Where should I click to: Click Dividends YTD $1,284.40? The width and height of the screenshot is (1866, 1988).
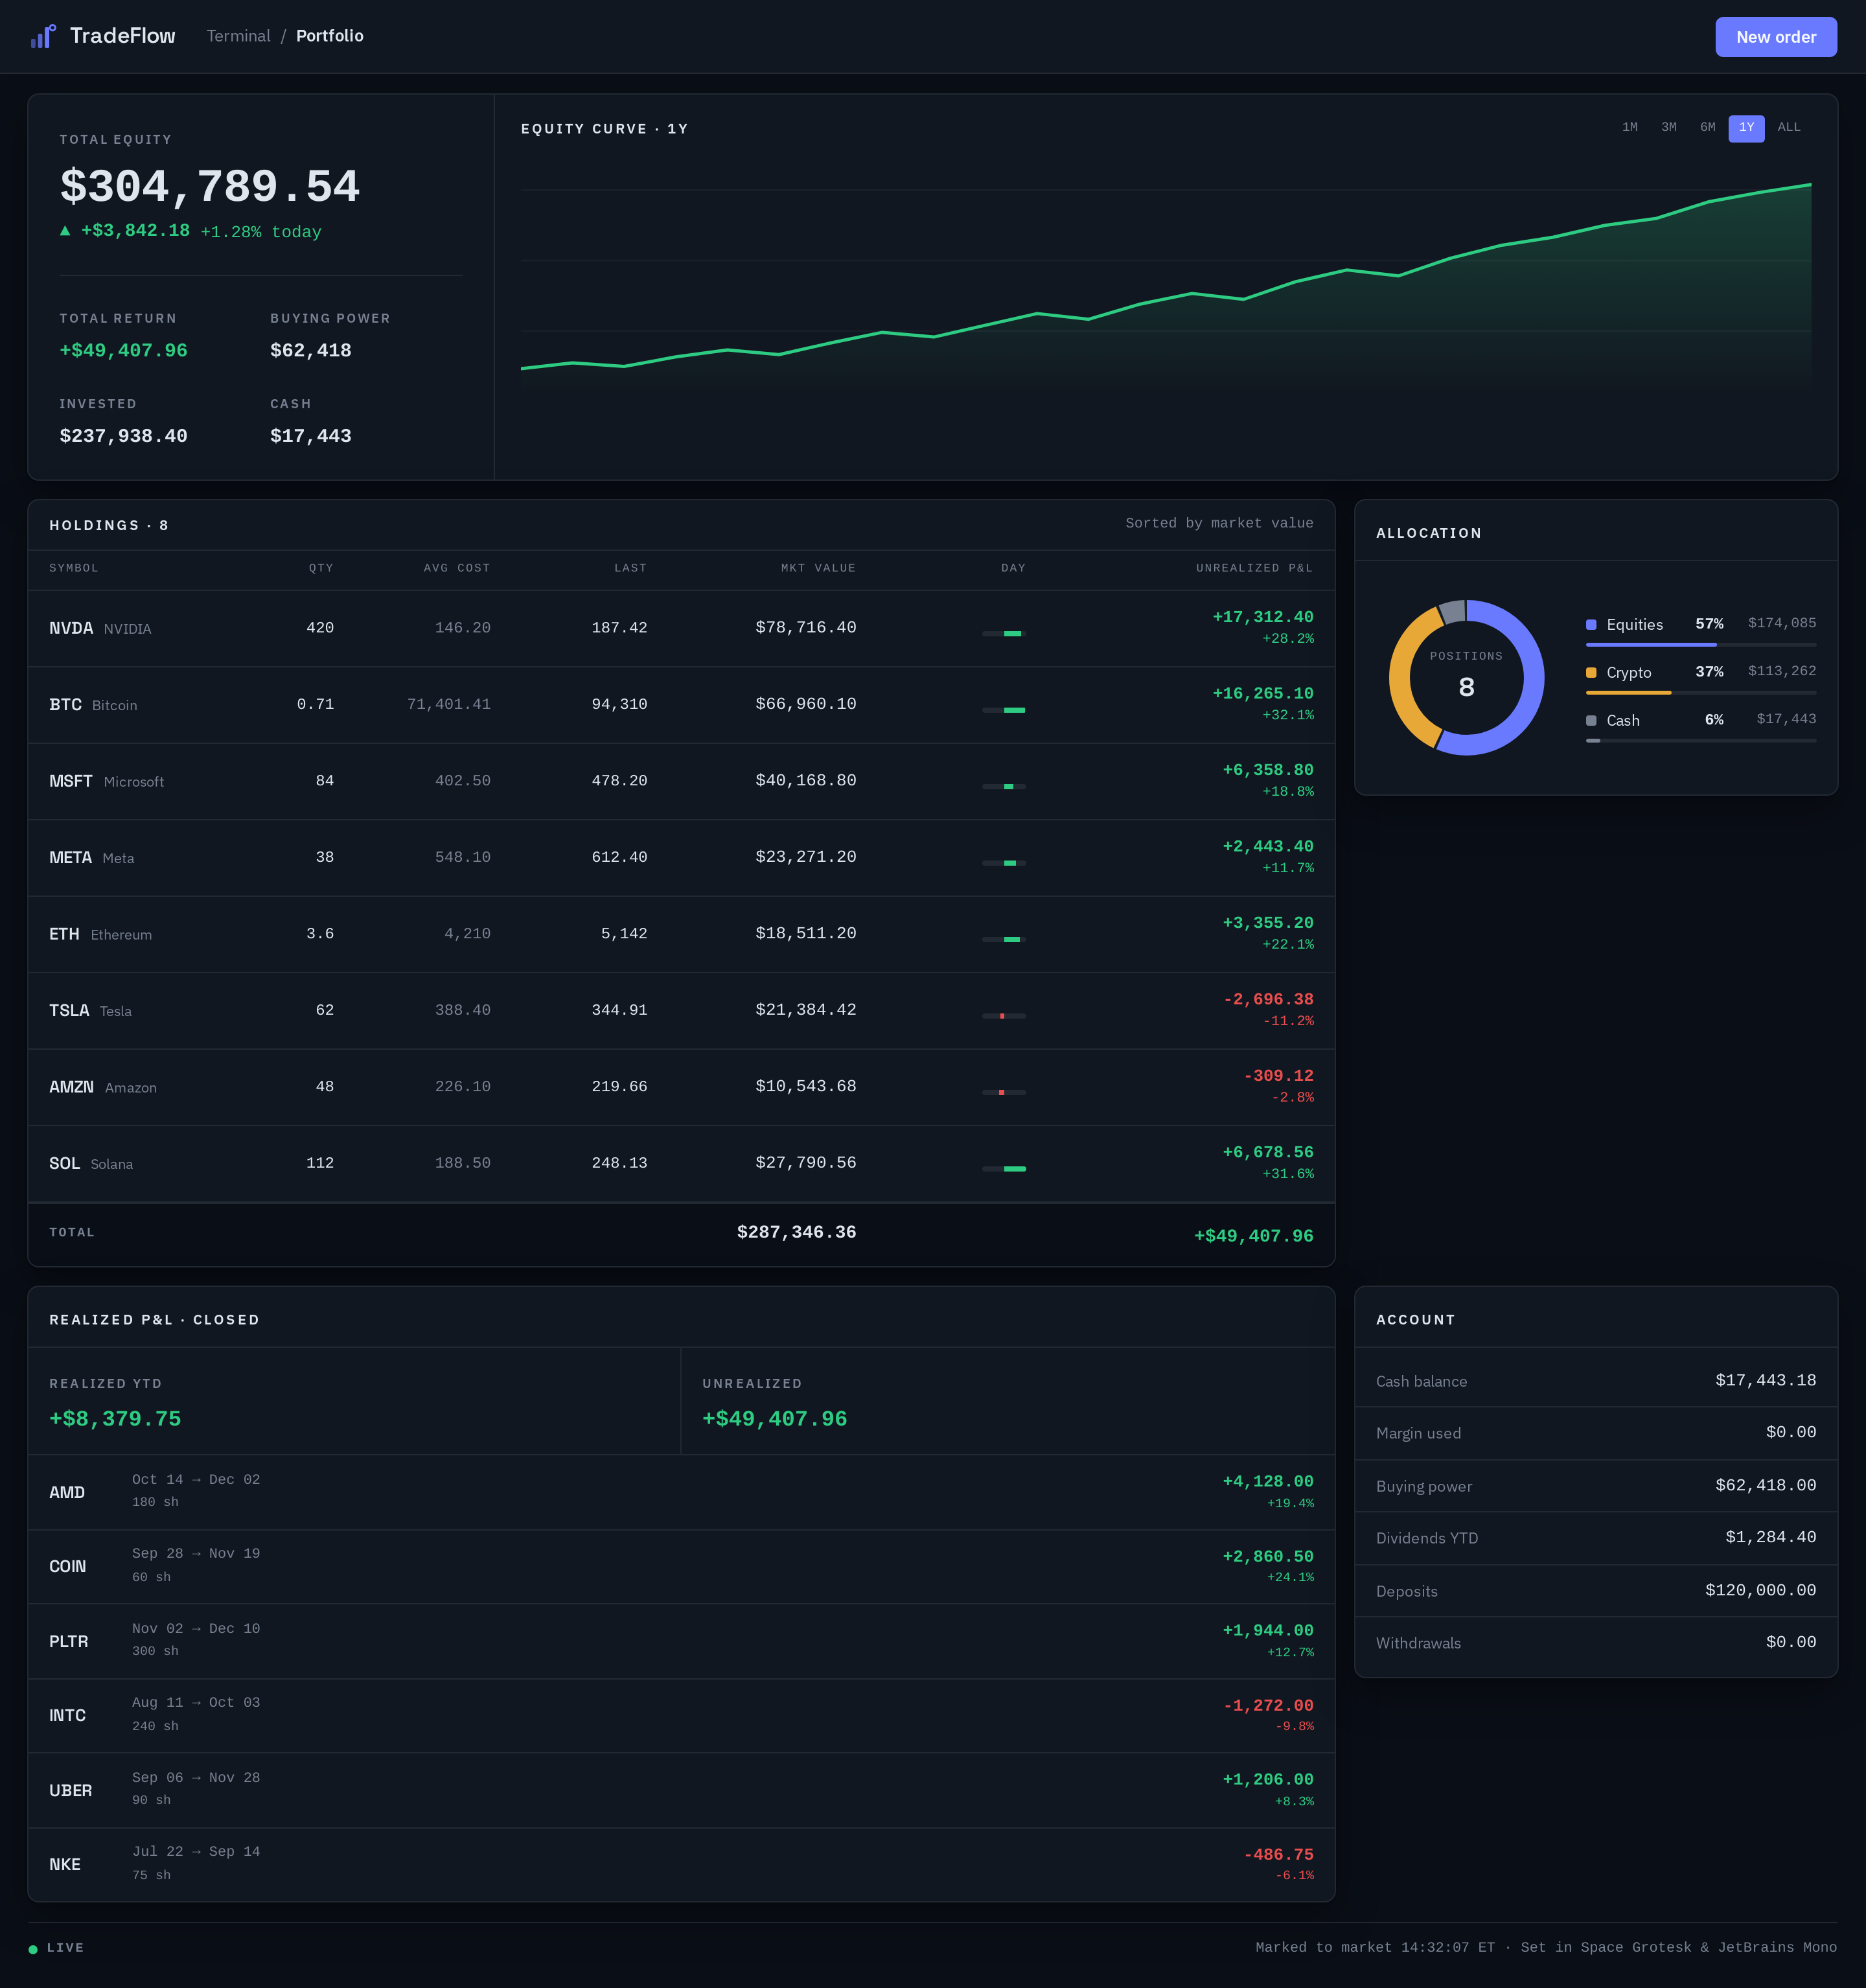tap(1771, 1538)
